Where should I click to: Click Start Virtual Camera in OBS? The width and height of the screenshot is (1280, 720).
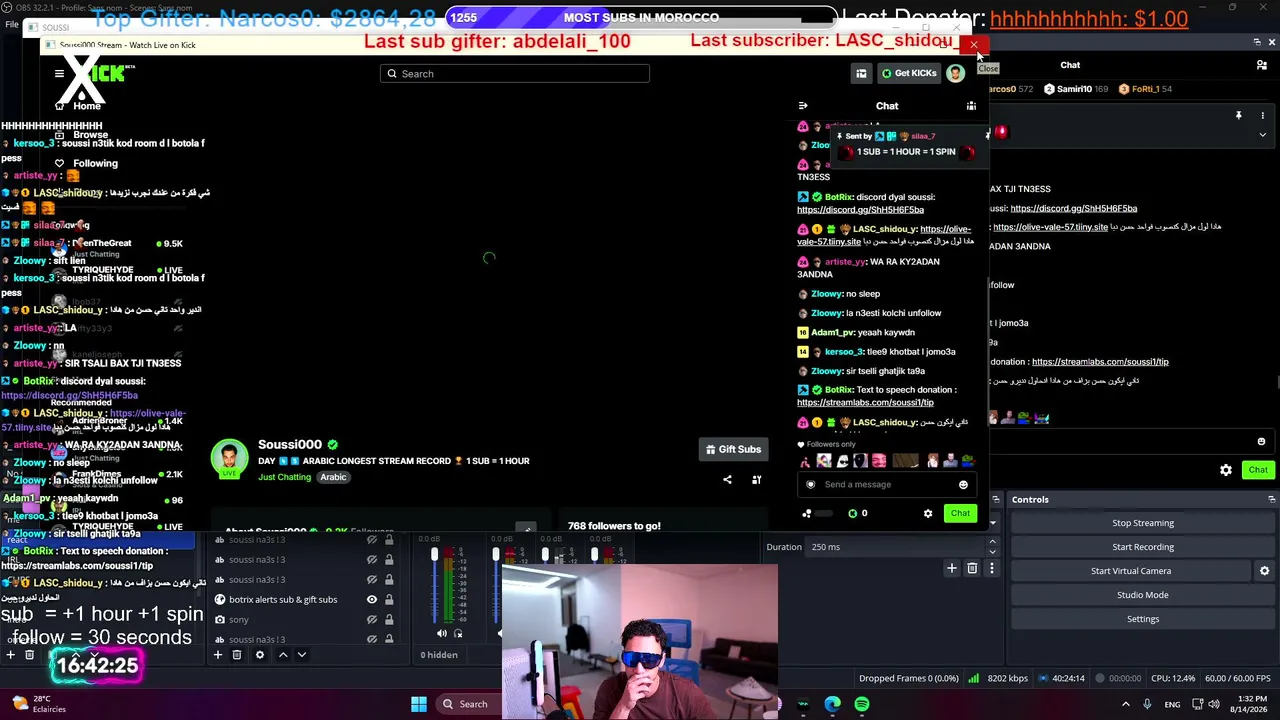point(1131,571)
